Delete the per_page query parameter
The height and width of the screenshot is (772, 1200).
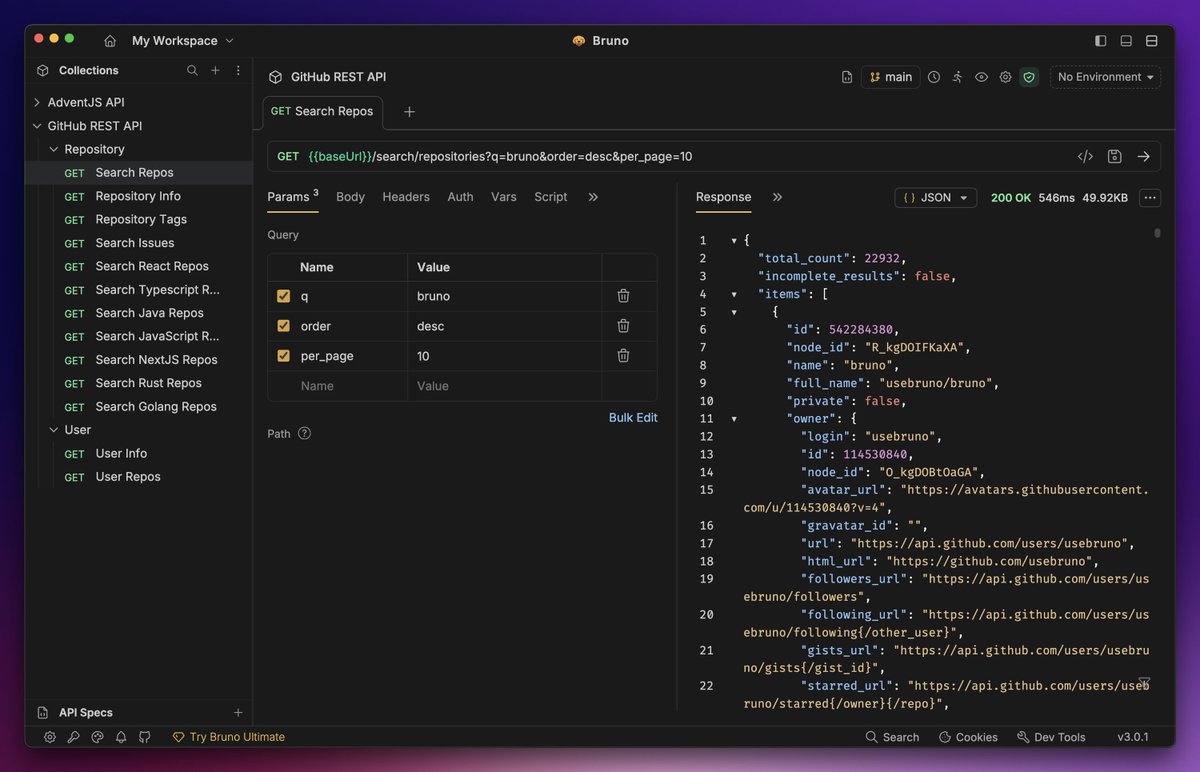623,356
